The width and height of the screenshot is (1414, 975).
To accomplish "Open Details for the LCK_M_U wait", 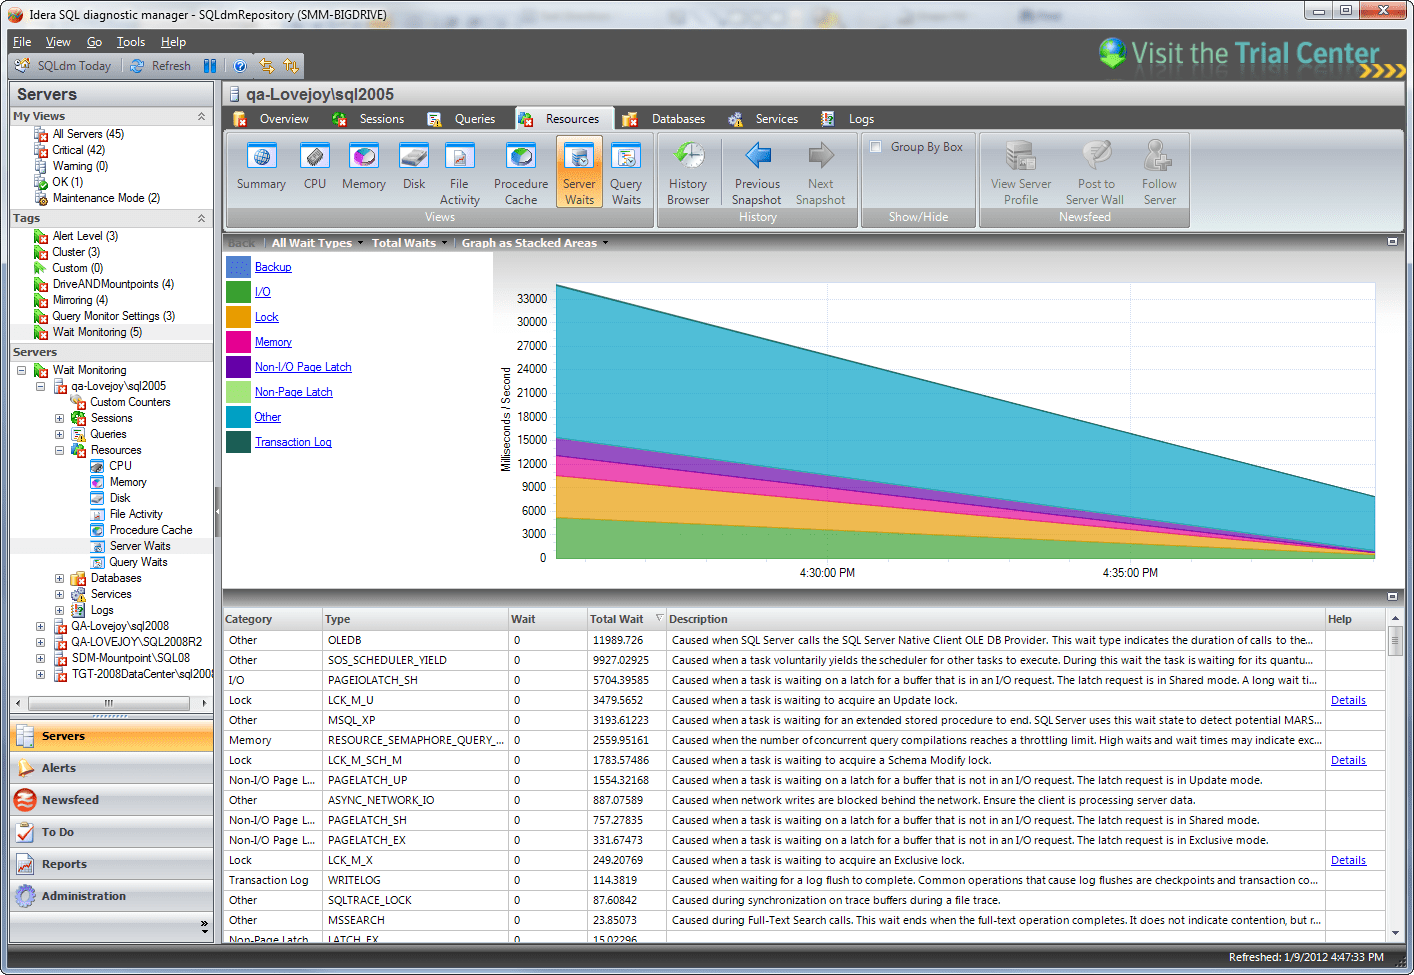I will [x=1348, y=700].
